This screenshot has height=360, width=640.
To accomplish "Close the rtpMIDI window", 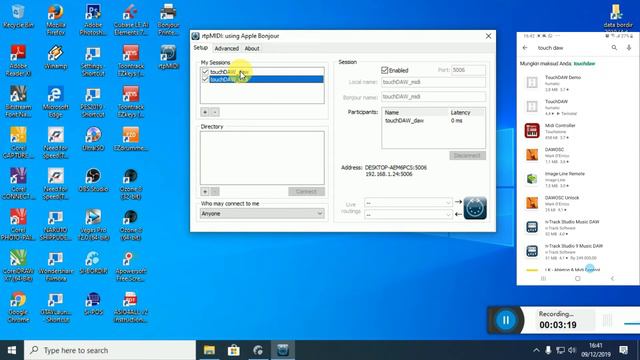I will pos(488,36).
